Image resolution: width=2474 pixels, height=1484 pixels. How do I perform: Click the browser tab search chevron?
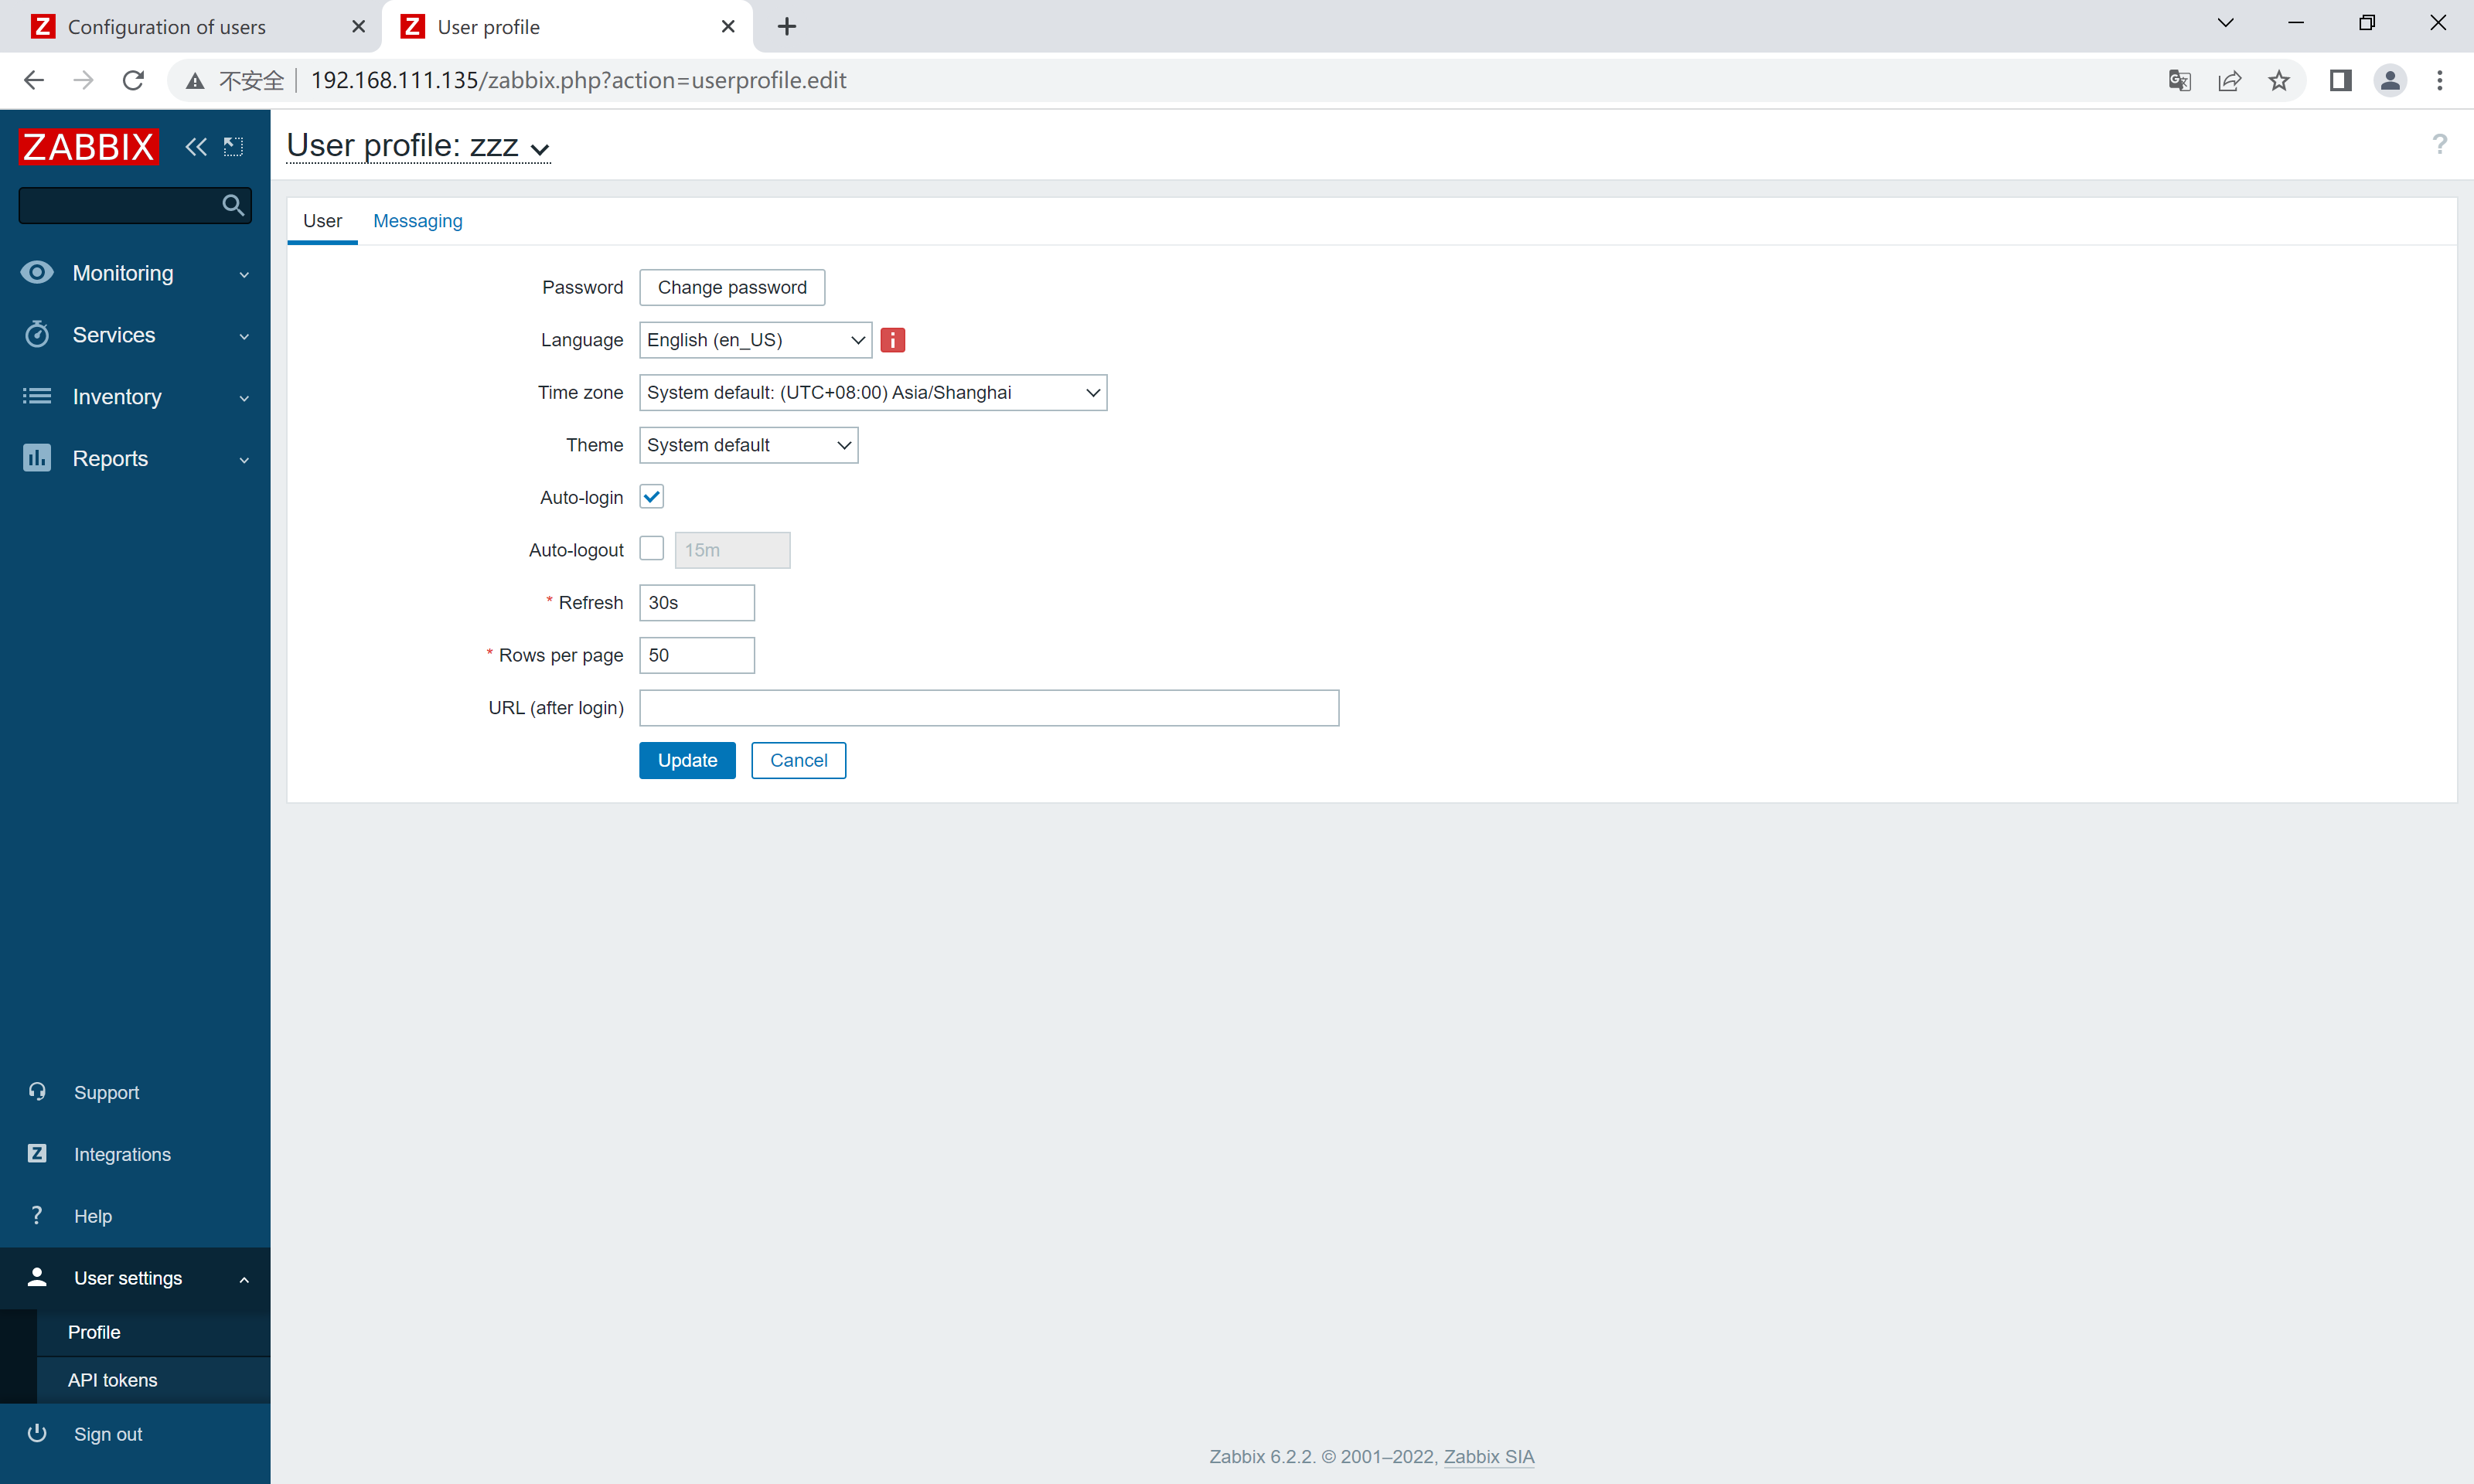click(2225, 23)
